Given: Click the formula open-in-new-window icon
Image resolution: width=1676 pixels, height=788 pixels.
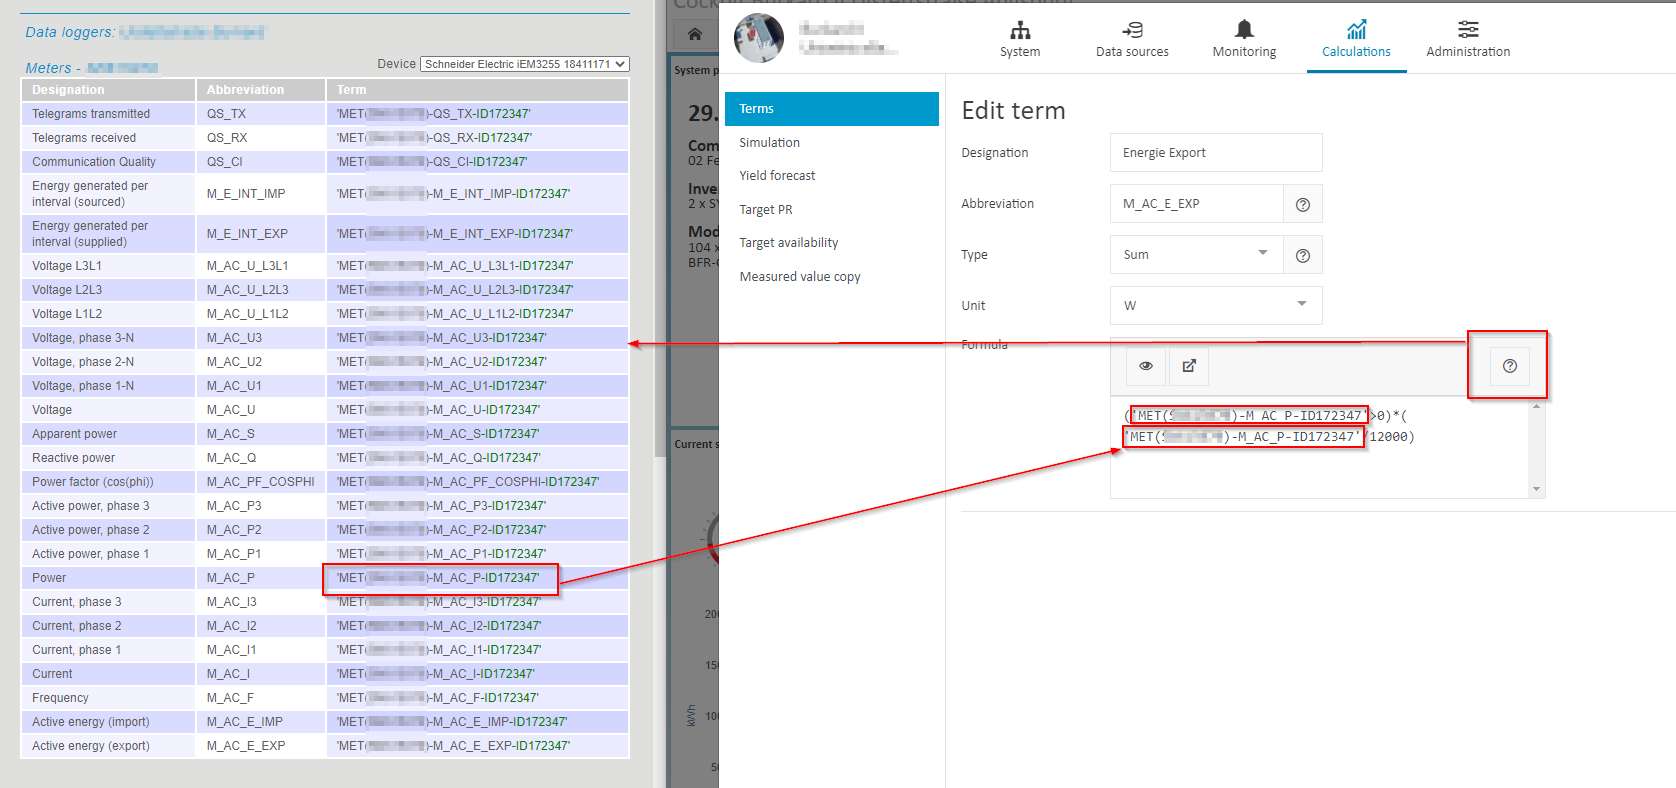Looking at the screenshot, I should tap(1189, 366).
